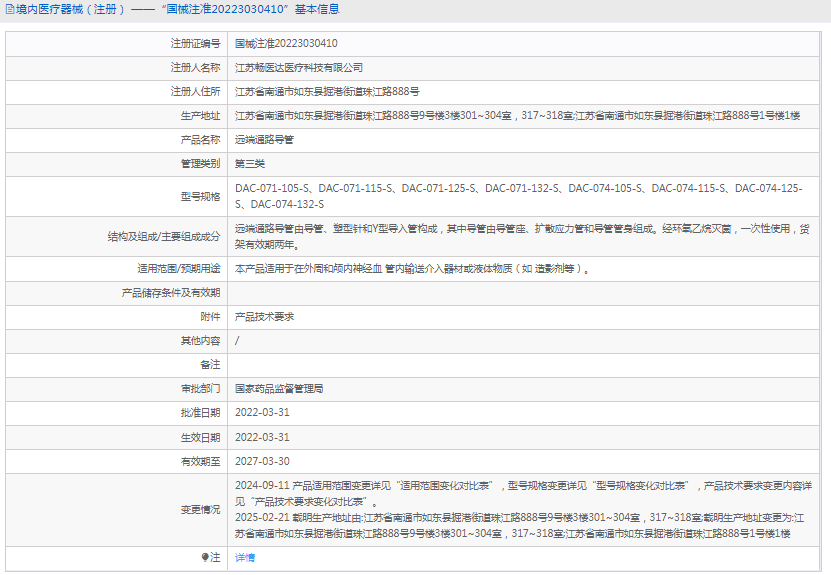The height and width of the screenshot is (575, 831).
Task: Click the 备注 row label
Action: (210, 365)
